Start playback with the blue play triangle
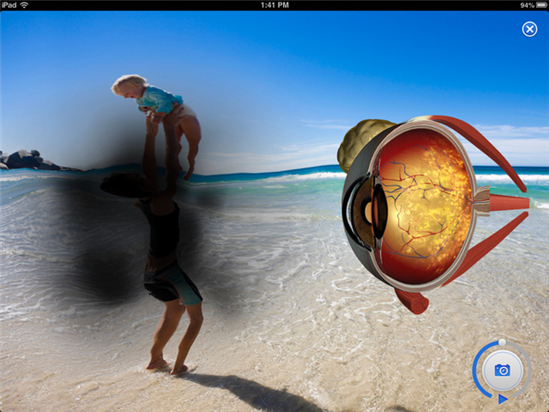 click(503, 399)
